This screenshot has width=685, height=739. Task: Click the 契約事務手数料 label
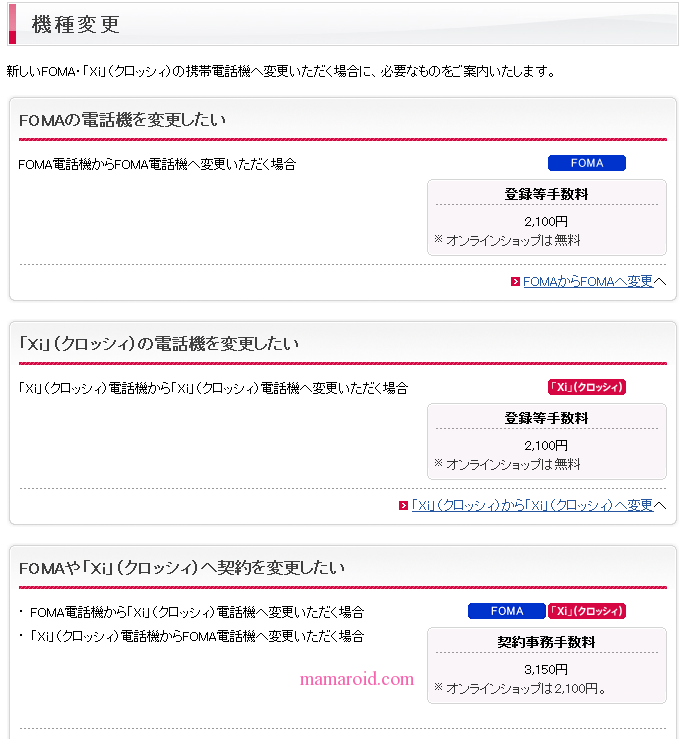pos(546,642)
